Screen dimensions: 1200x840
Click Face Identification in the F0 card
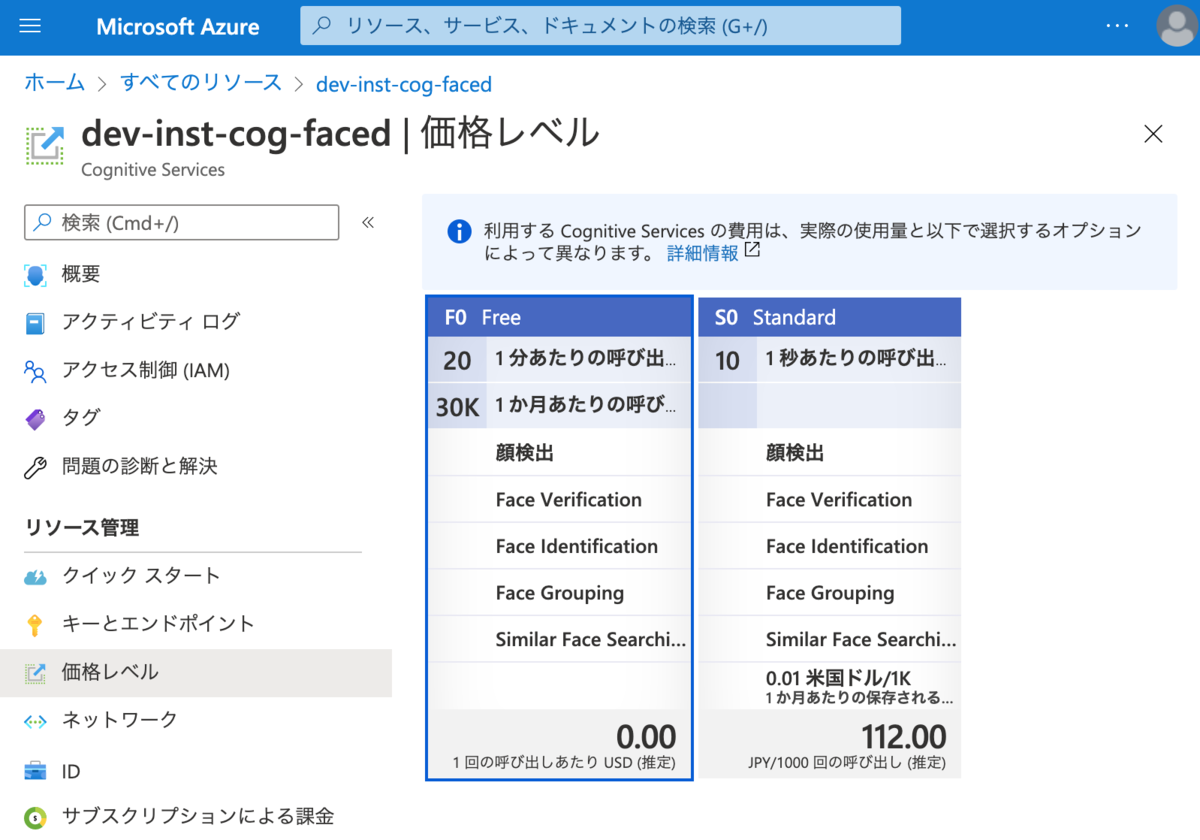click(577, 546)
